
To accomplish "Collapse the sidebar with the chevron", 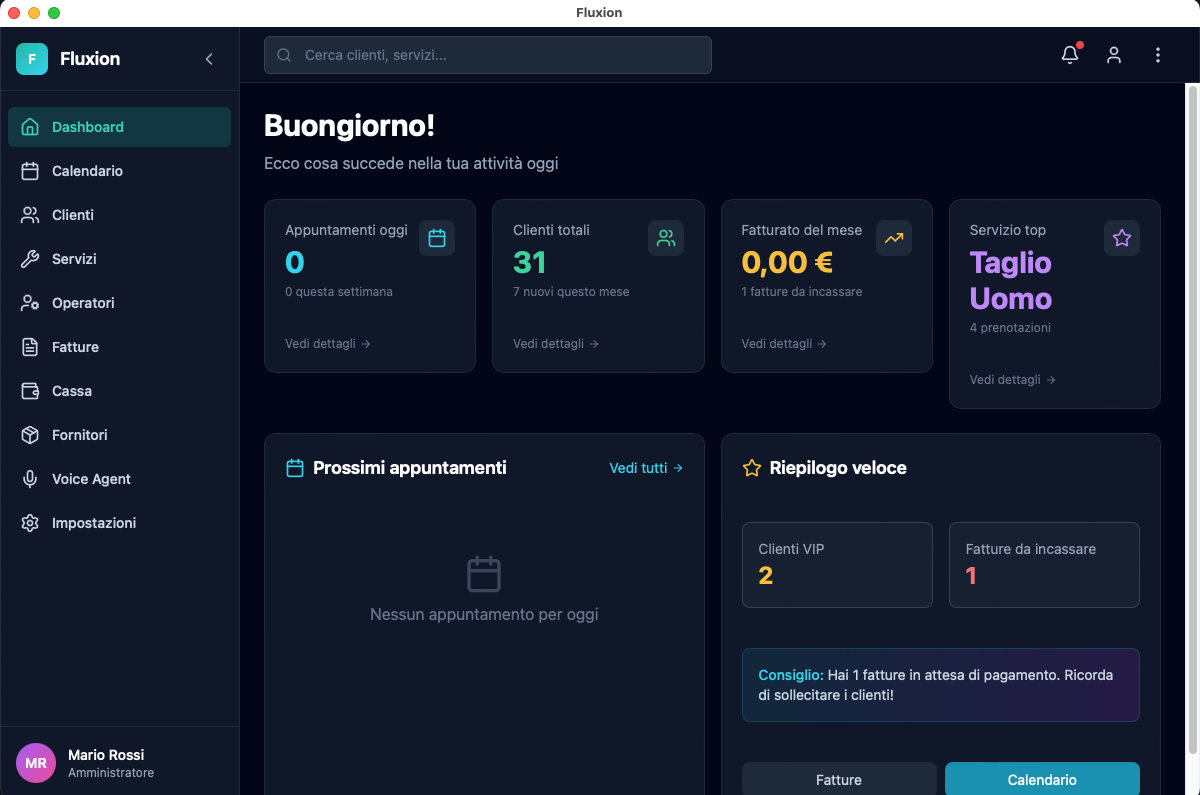I will [x=209, y=59].
